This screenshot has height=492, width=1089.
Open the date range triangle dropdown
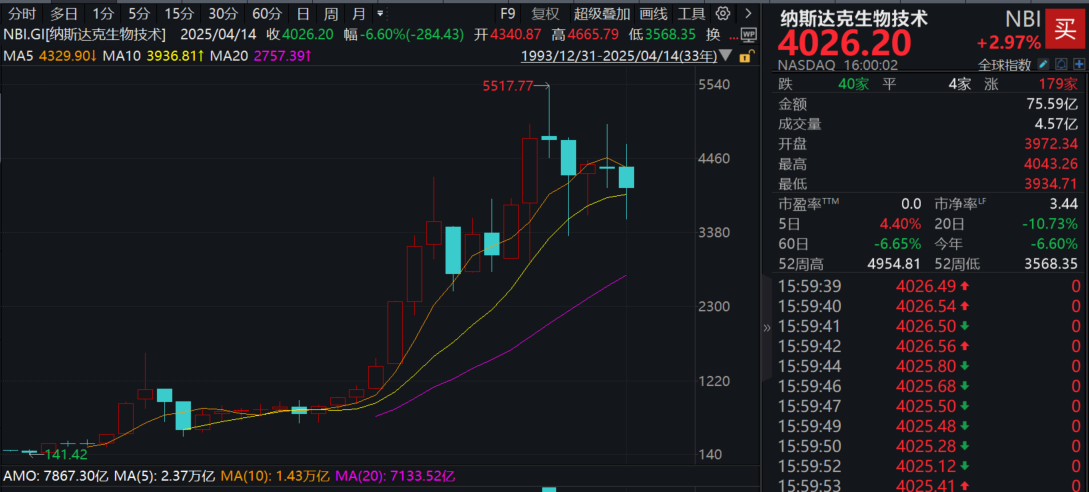tap(725, 56)
